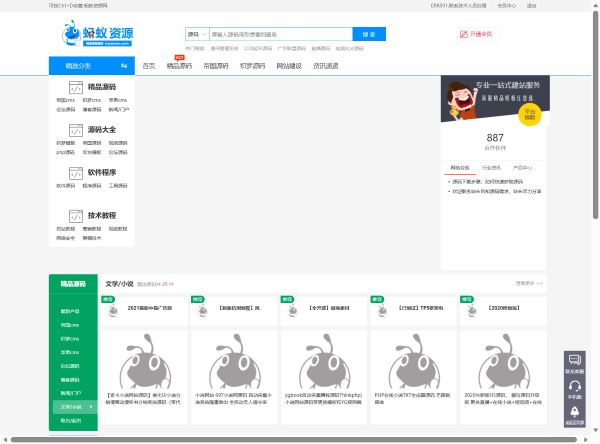Click the ant thumbnail above ygbook description
The height and width of the screenshot is (444, 600).
[x=324, y=361]
